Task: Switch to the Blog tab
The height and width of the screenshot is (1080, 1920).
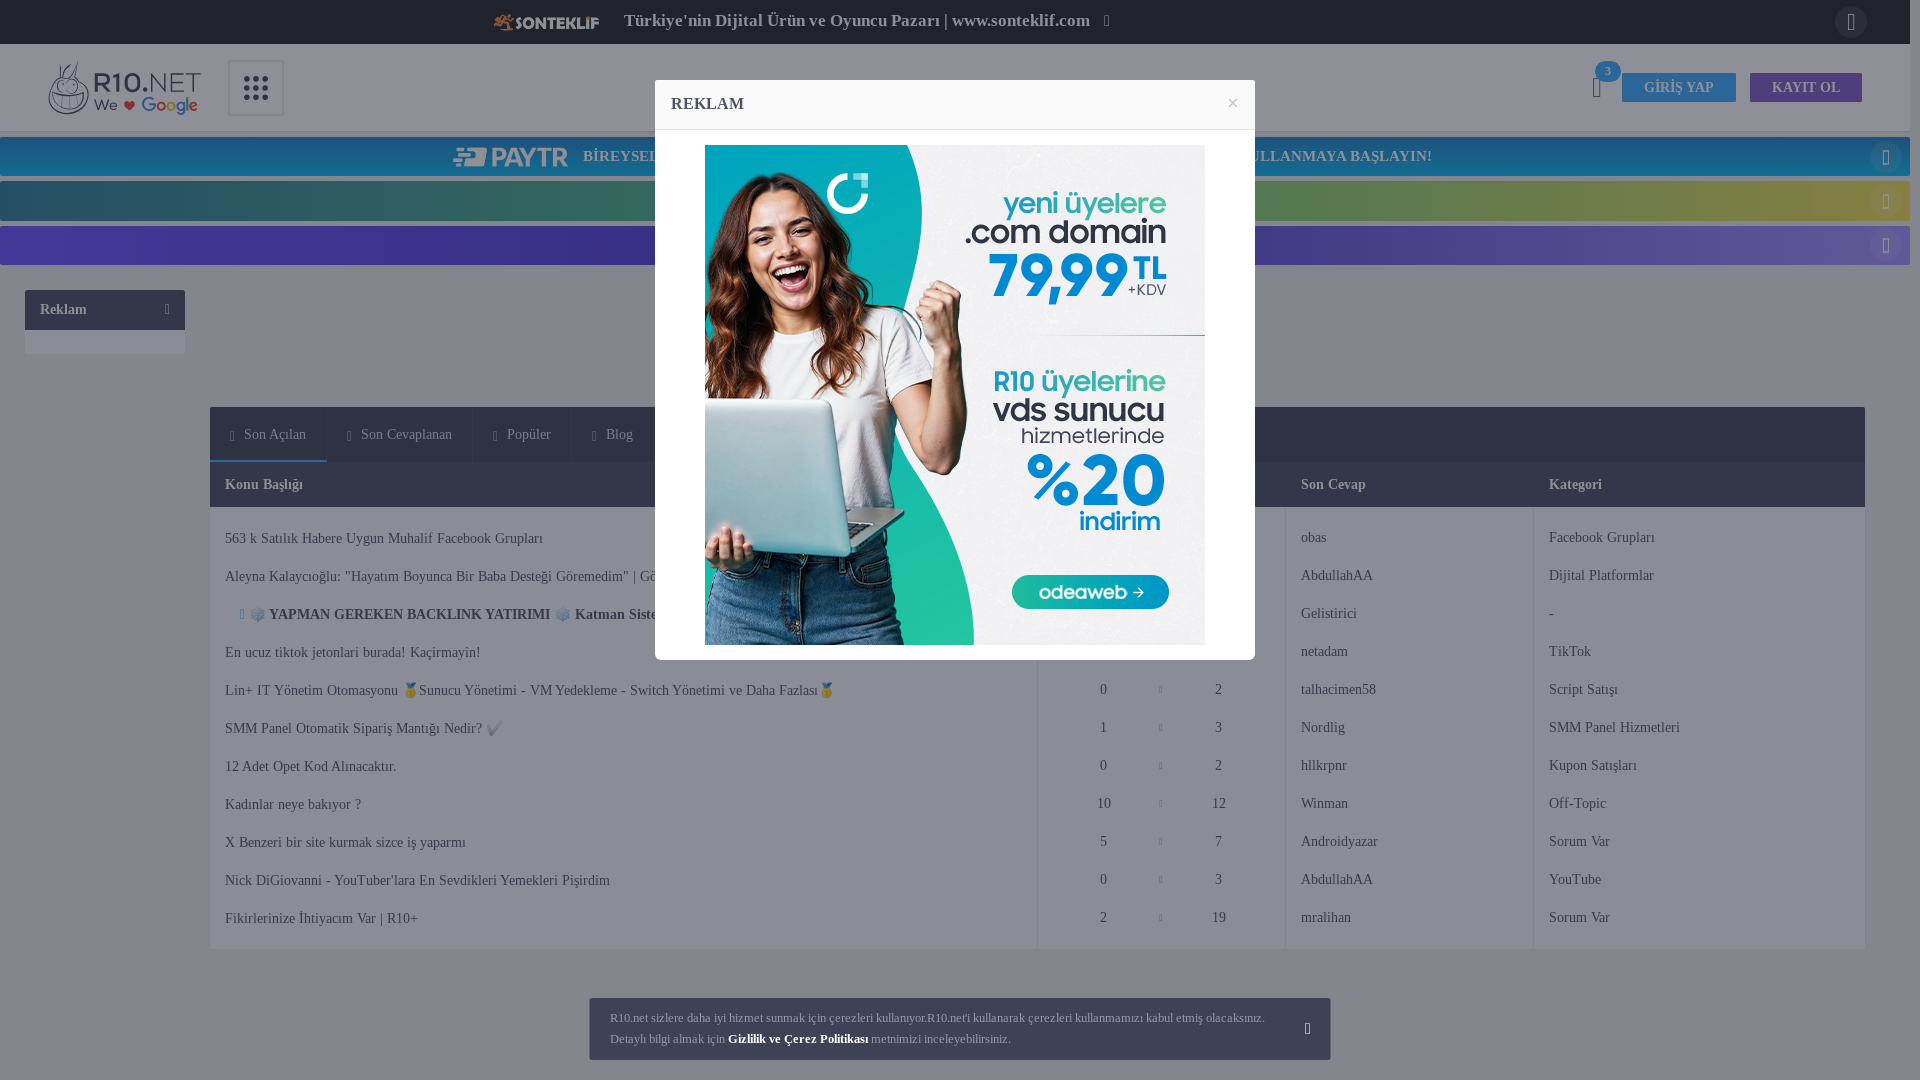Action: (x=612, y=435)
